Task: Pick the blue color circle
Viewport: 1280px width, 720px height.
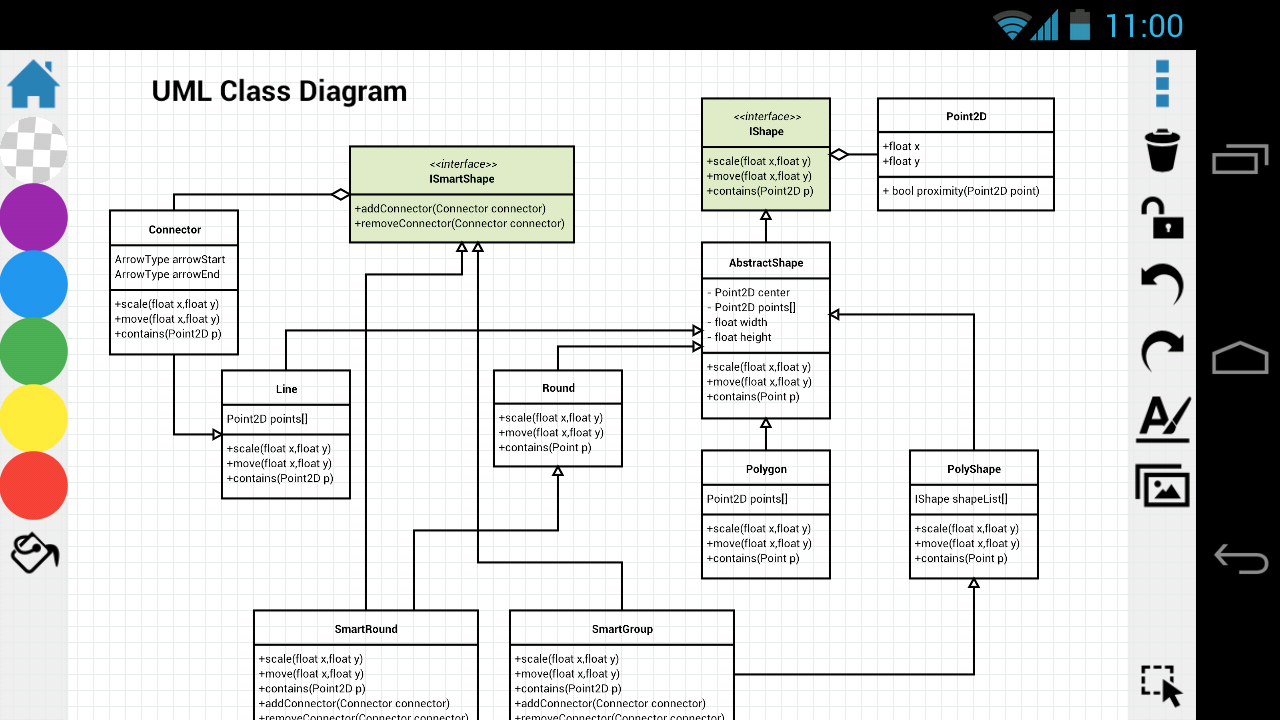Action: (33, 284)
